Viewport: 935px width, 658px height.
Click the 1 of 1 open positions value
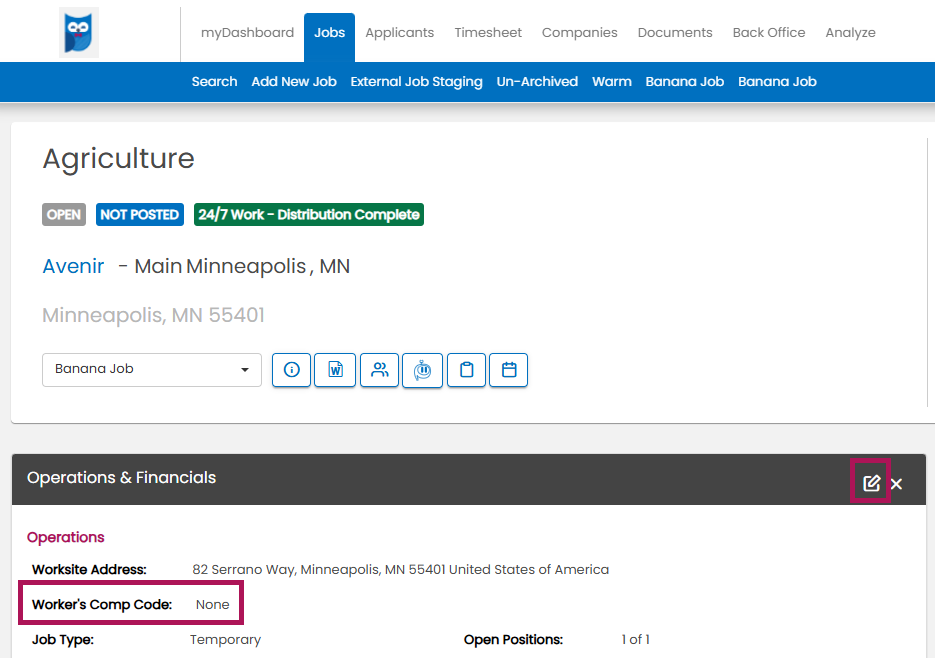click(x=635, y=640)
